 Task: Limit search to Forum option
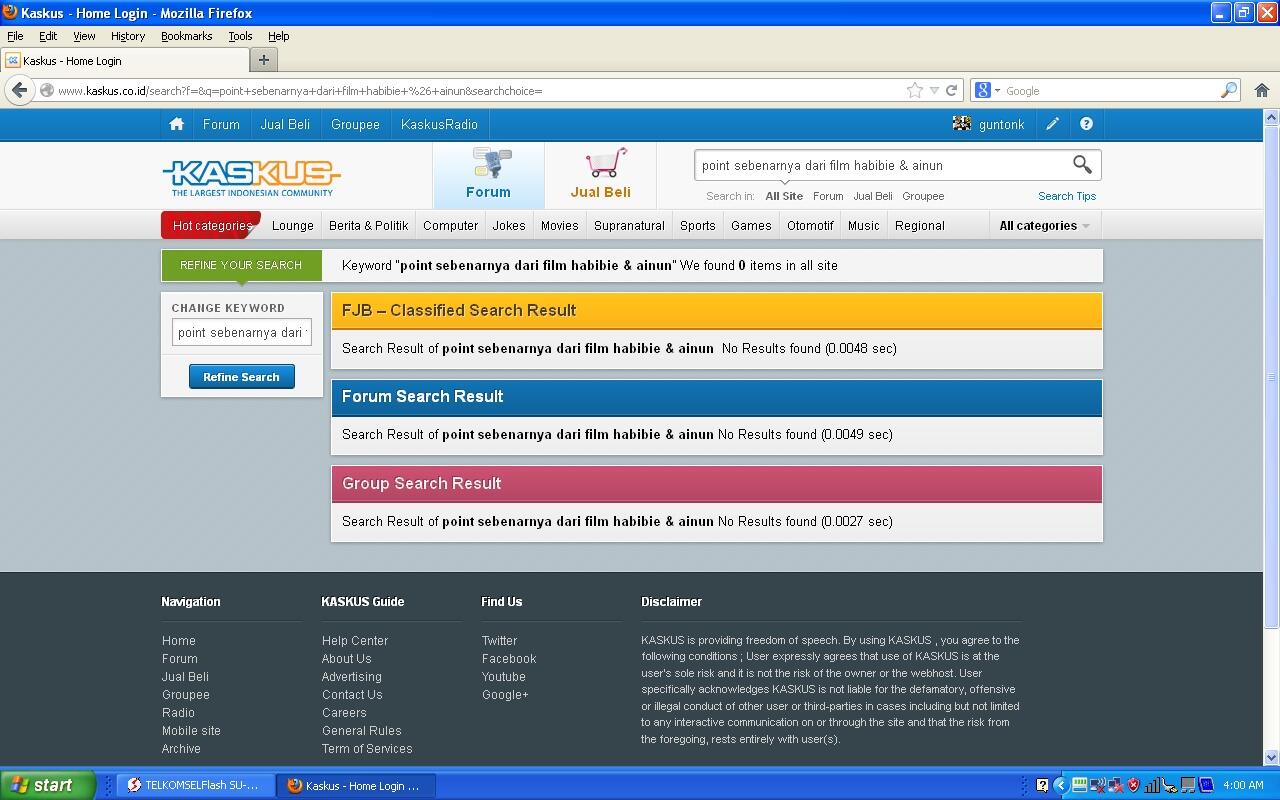[x=828, y=196]
